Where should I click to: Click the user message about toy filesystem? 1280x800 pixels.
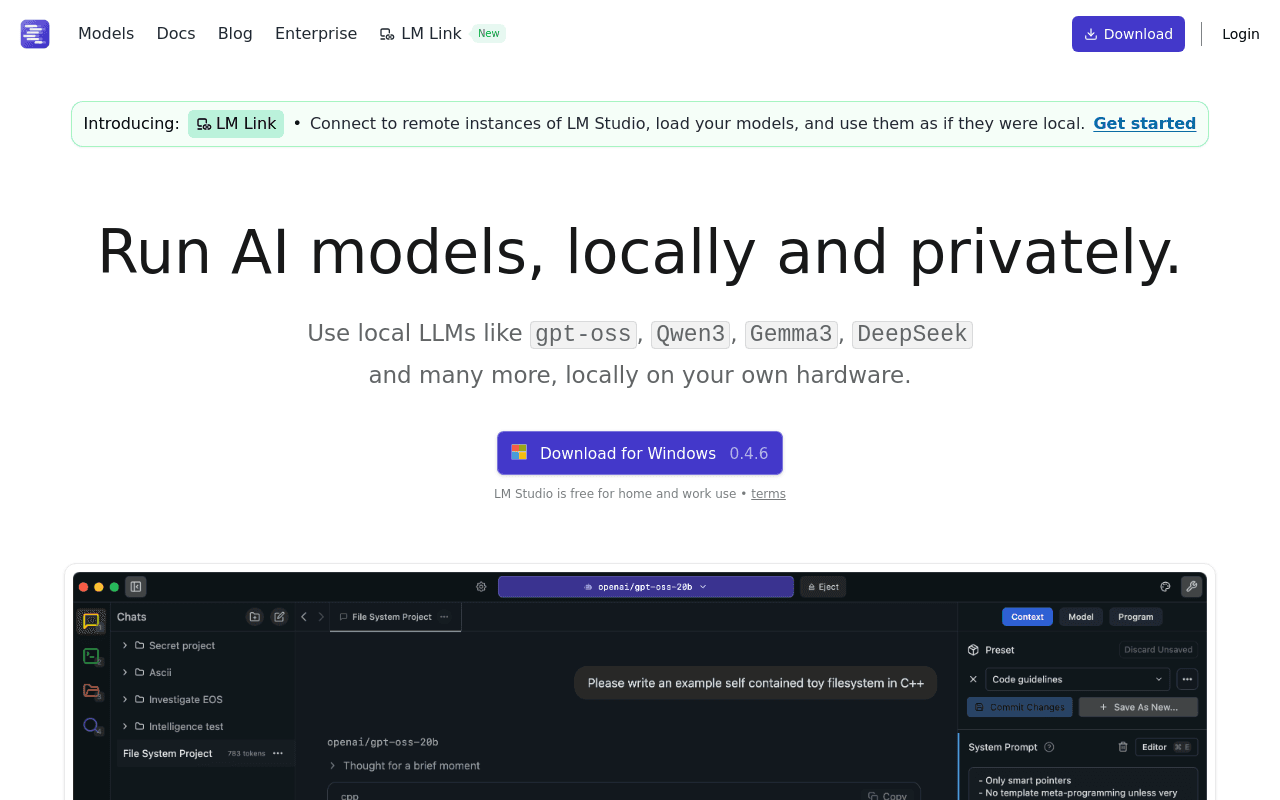pyautogui.click(x=756, y=683)
